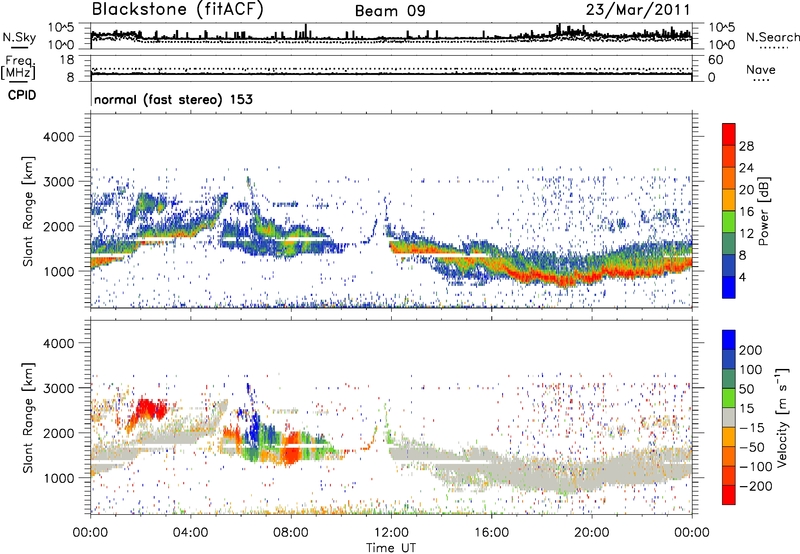
Task: Click the "N.Search" label
Action: pyautogui.click(x=772, y=37)
